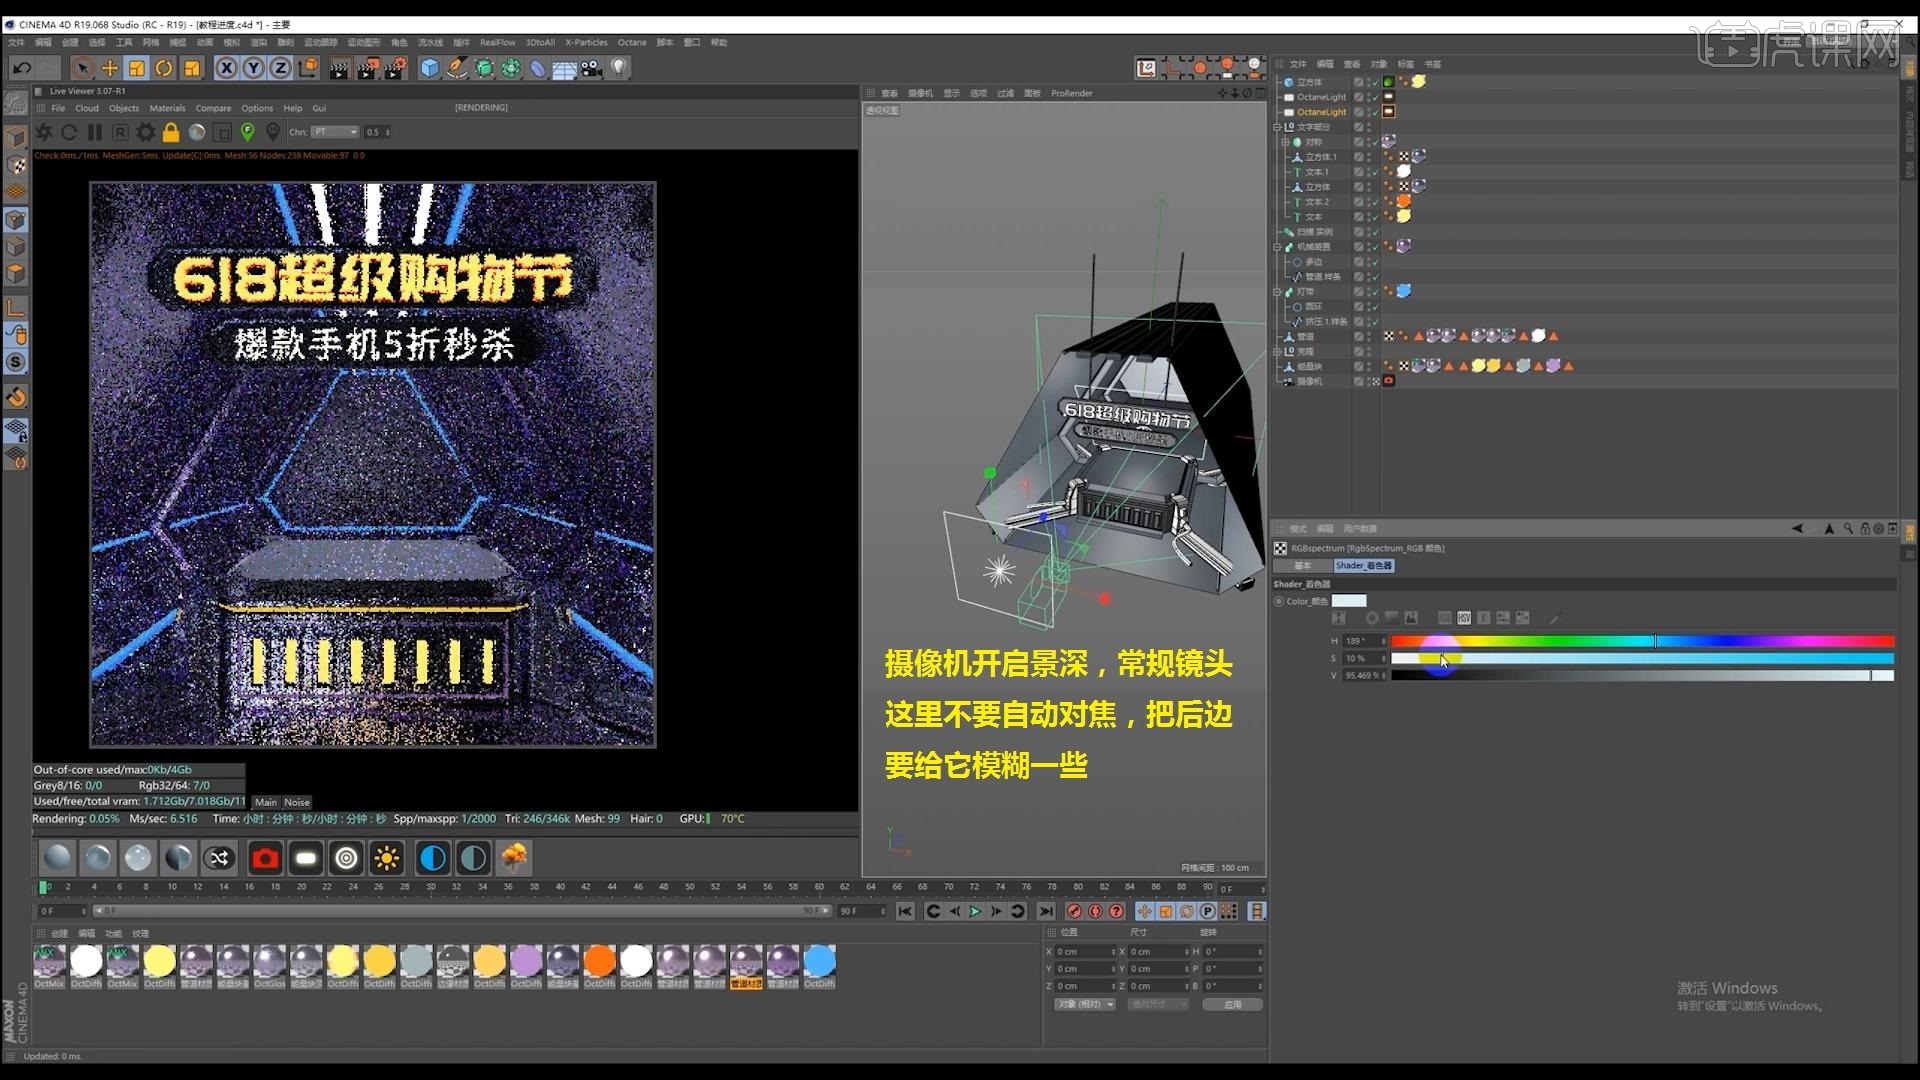Click the restart render icon in Live Viewer
This screenshot has height=1080, width=1920.
[69, 132]
